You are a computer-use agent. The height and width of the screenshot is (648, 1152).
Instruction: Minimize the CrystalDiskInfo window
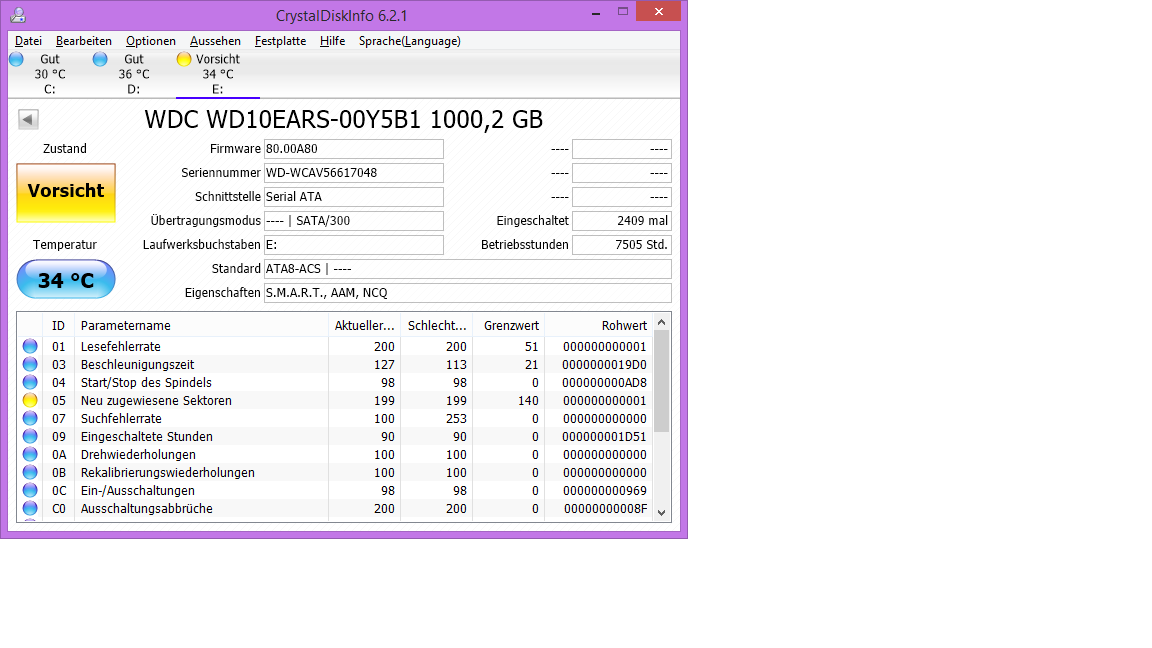click(596, 12)
